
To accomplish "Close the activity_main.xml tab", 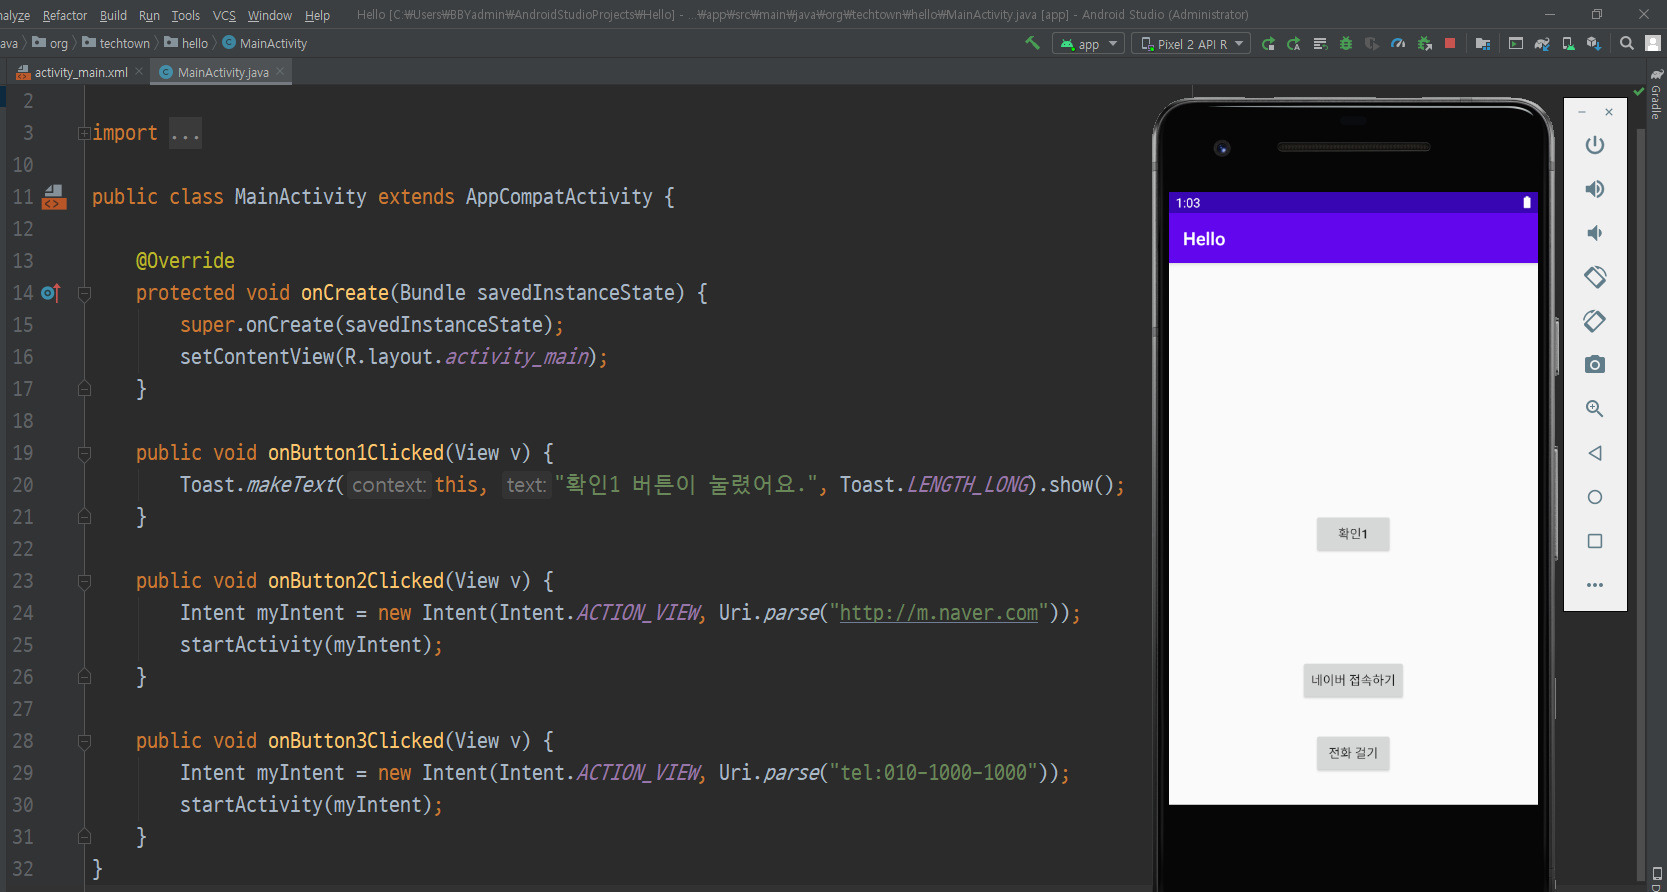I will [139, 72].
